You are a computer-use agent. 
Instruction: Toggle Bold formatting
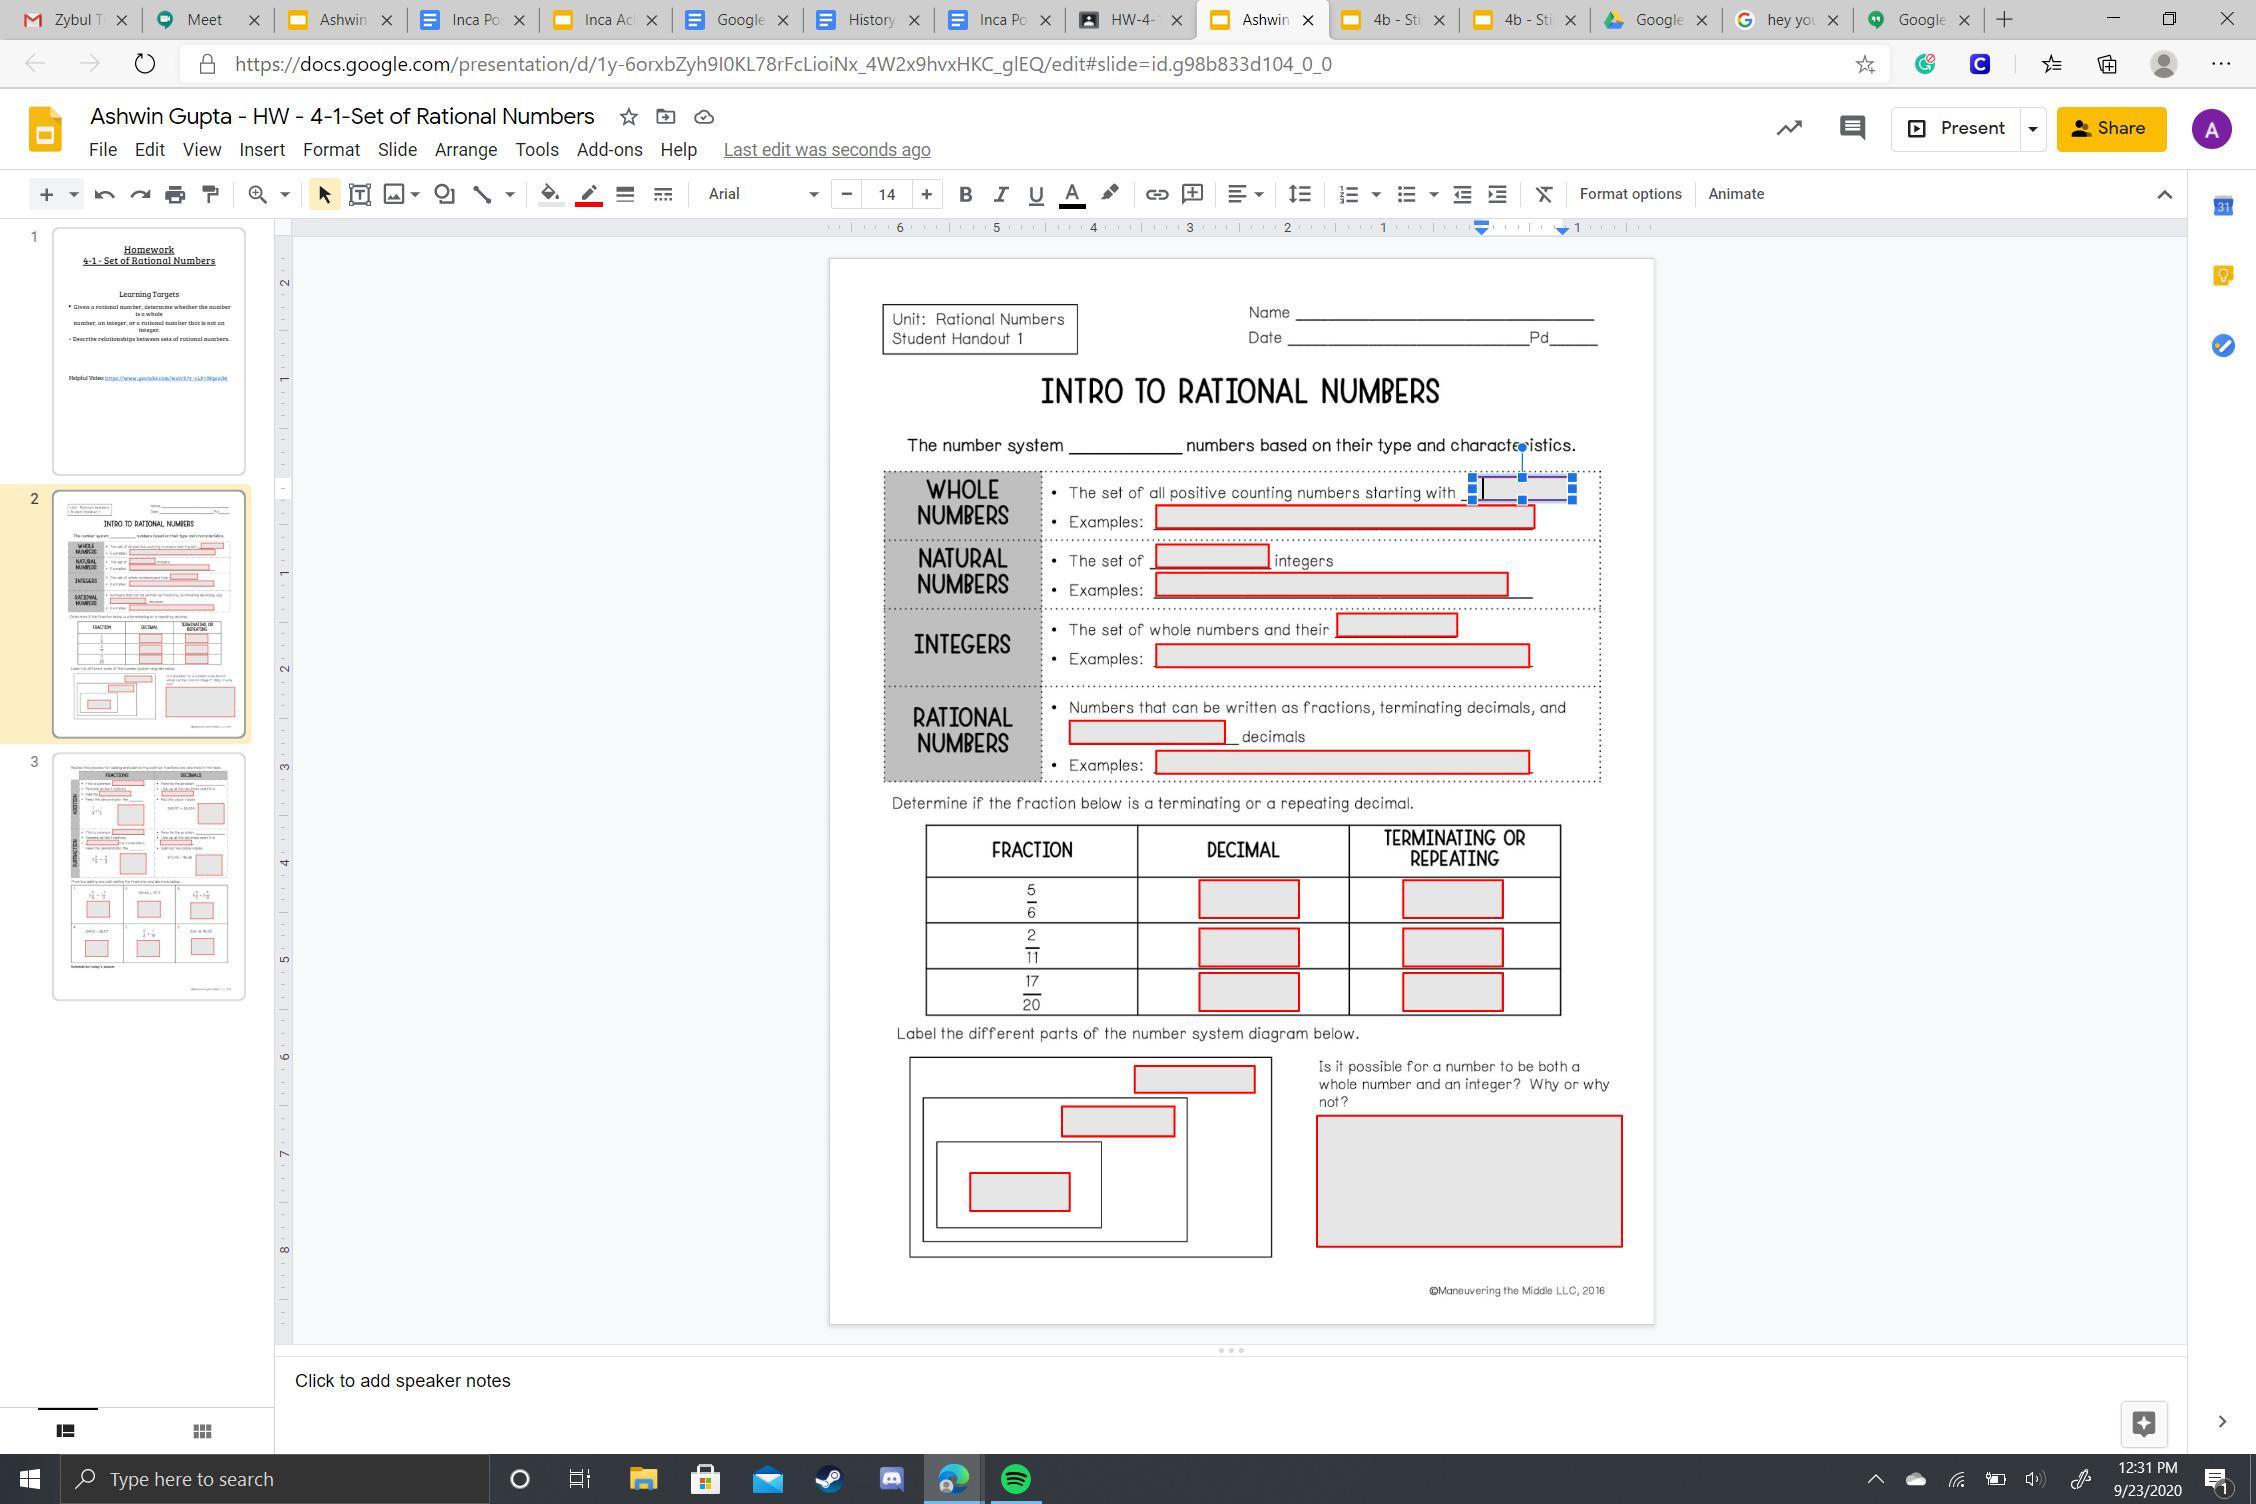(965, 194)
